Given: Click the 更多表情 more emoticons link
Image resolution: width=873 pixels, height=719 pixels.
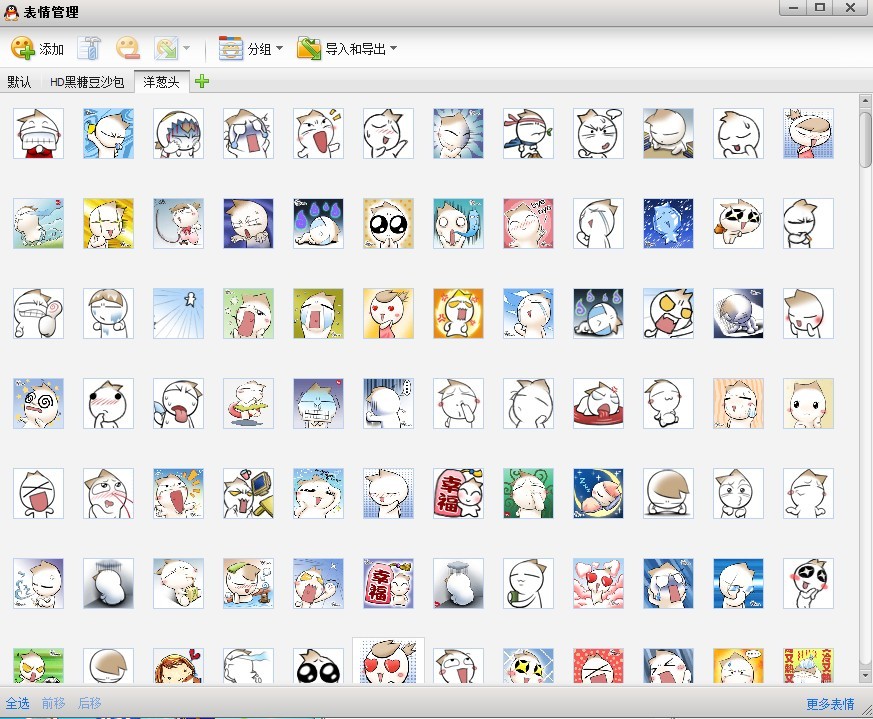Looking at the screenshot, I should coord(830,704).
